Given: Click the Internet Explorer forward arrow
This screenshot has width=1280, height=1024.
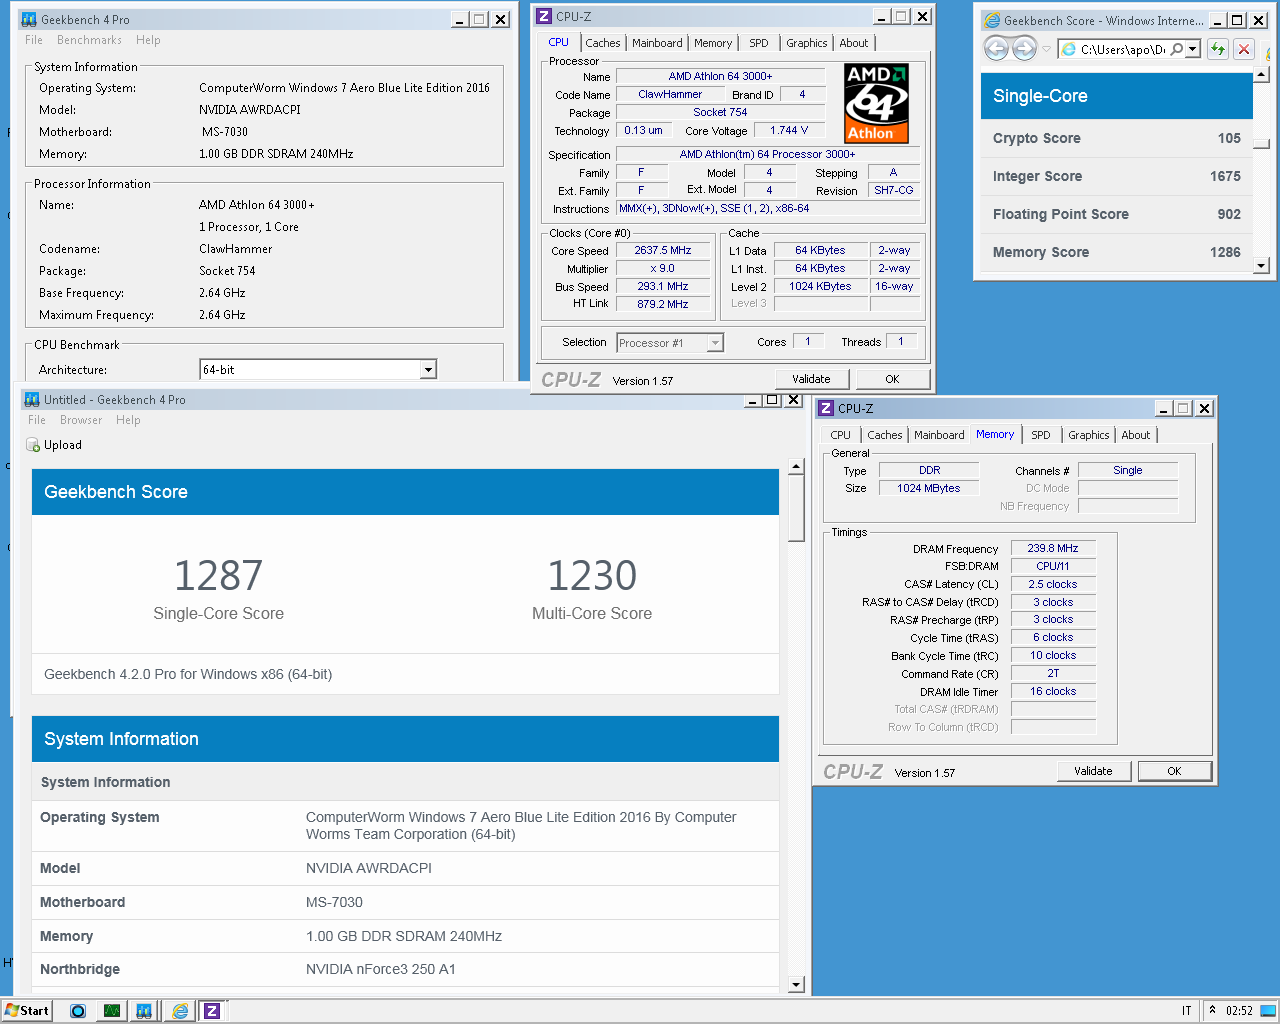Looking at the screenshot, I should 1024,48.
